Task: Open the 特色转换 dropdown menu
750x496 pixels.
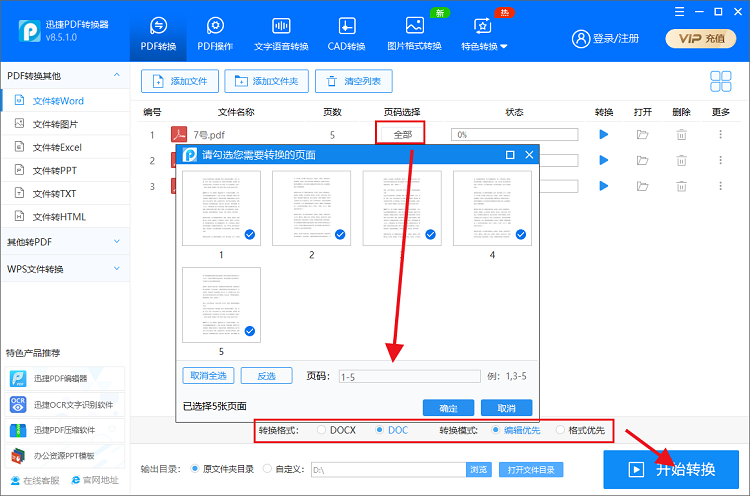Action: click(484, 32)
